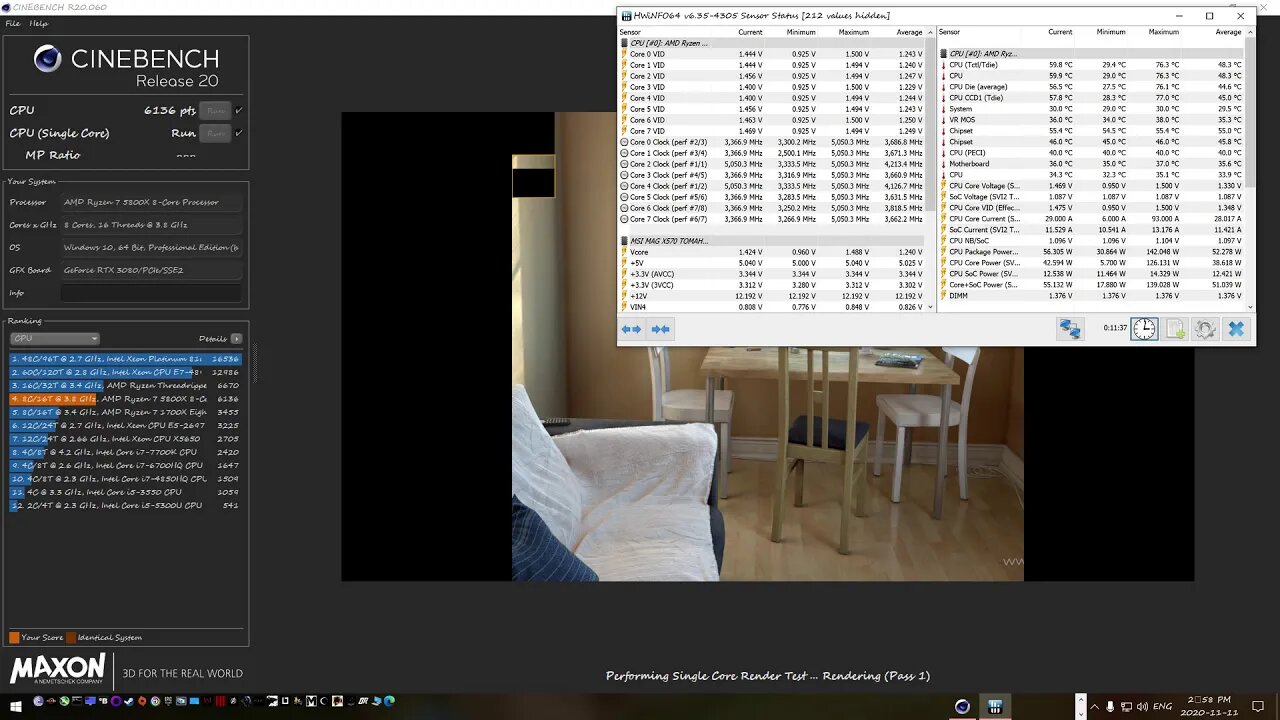Viewport: 1280px width, 720px height.
Task: Click the Minimum column header in left pane
Action: 801,32
